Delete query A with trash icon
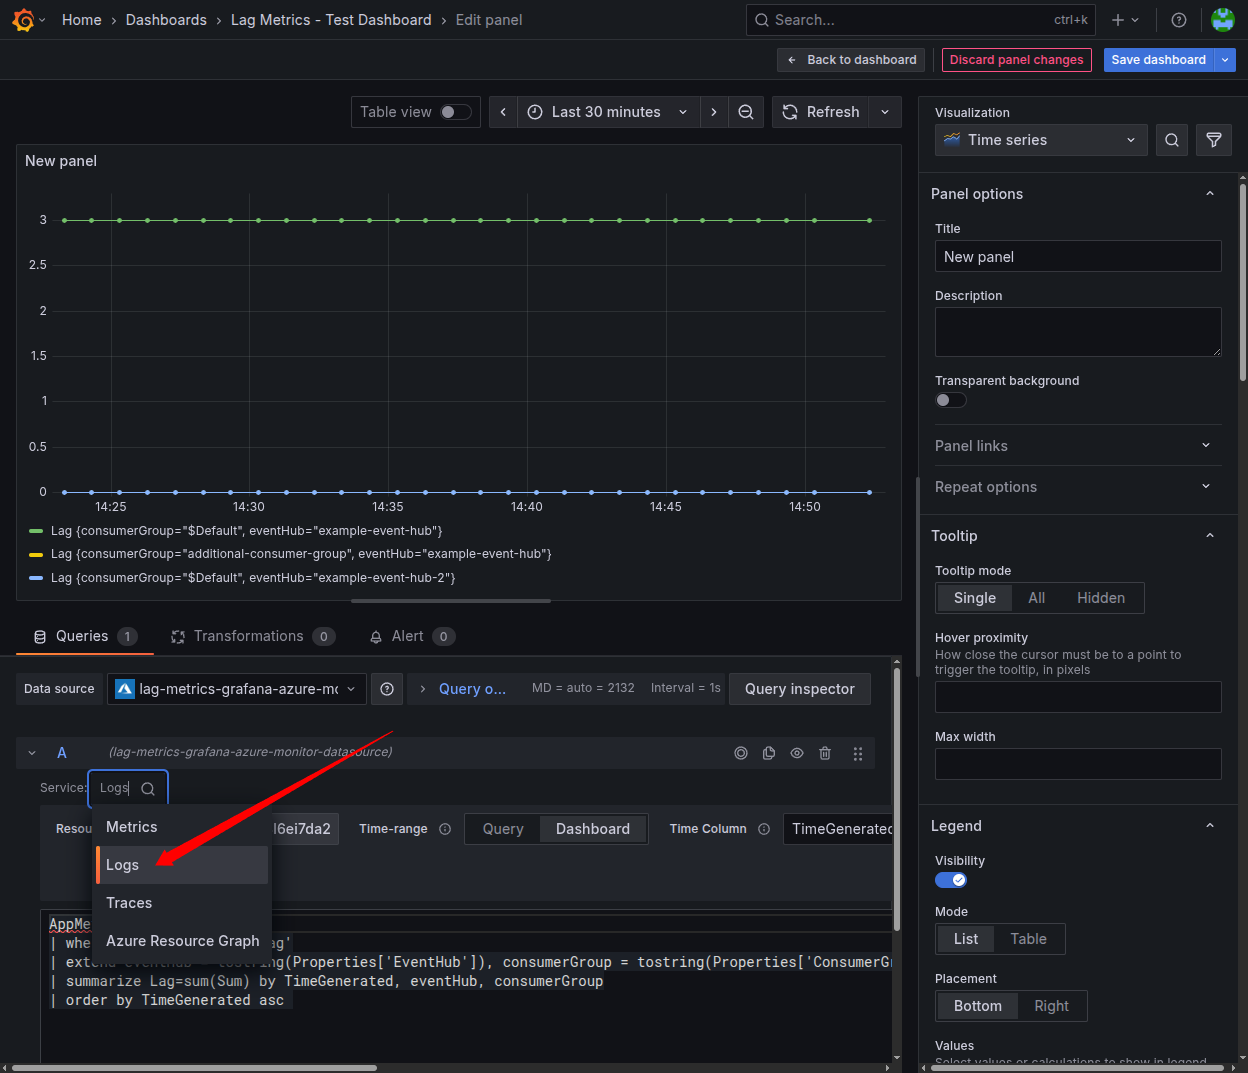 pyautogui.click(x=825, y=753)
